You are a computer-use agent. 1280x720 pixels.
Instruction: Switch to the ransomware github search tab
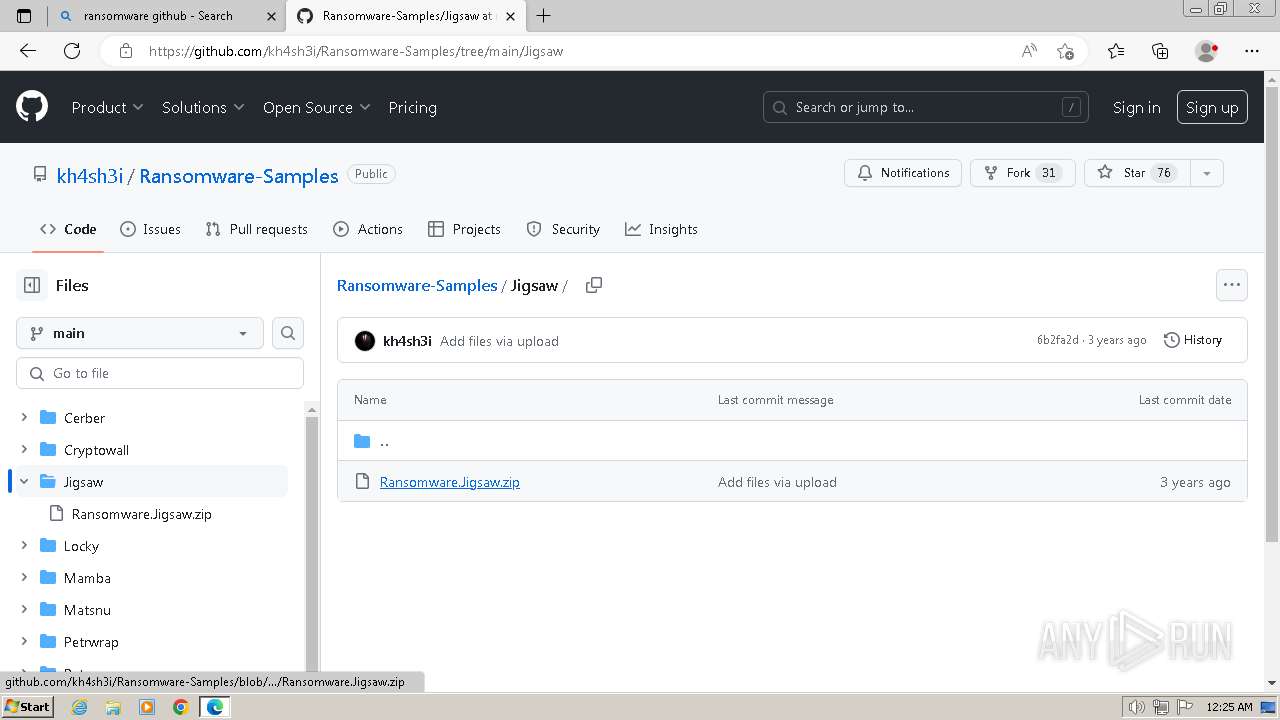(x=166, y=16)
